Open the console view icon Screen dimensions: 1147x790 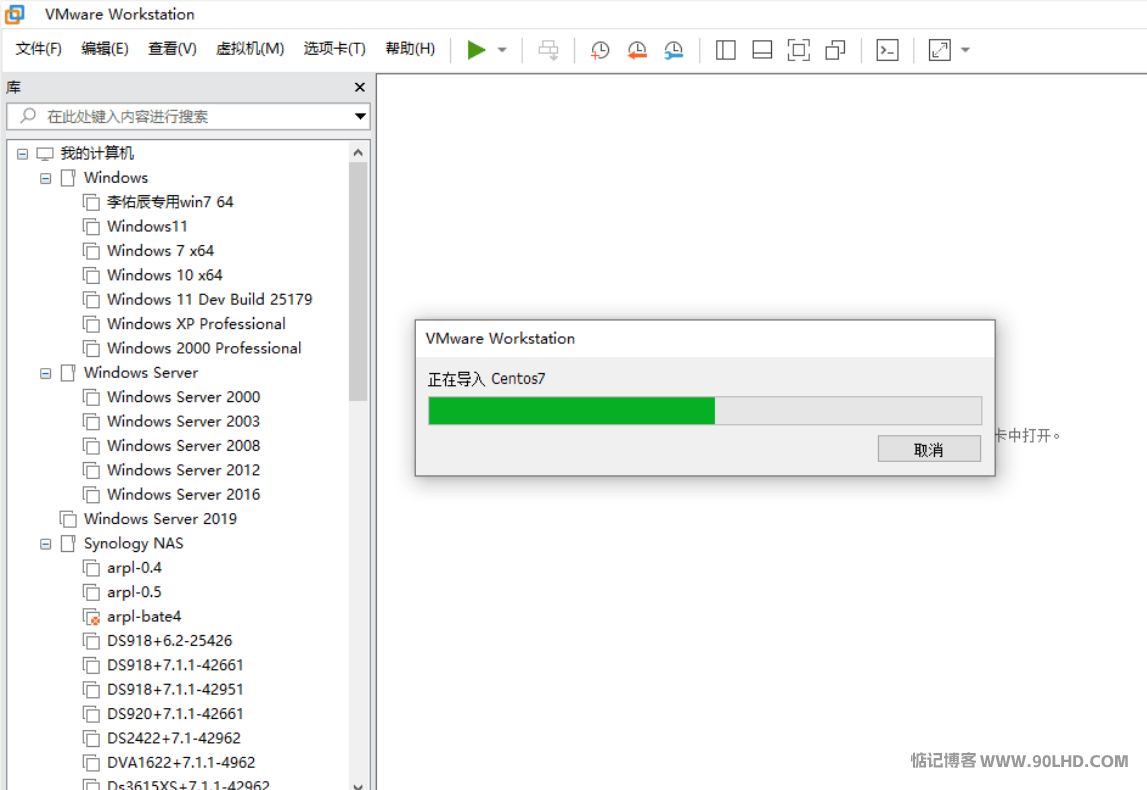coord(887,50)
